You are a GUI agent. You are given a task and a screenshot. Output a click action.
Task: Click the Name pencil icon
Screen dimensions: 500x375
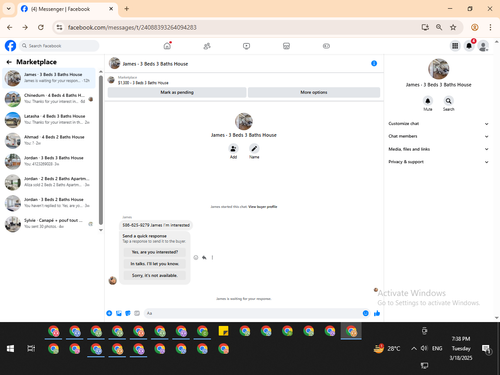point(254,149)
